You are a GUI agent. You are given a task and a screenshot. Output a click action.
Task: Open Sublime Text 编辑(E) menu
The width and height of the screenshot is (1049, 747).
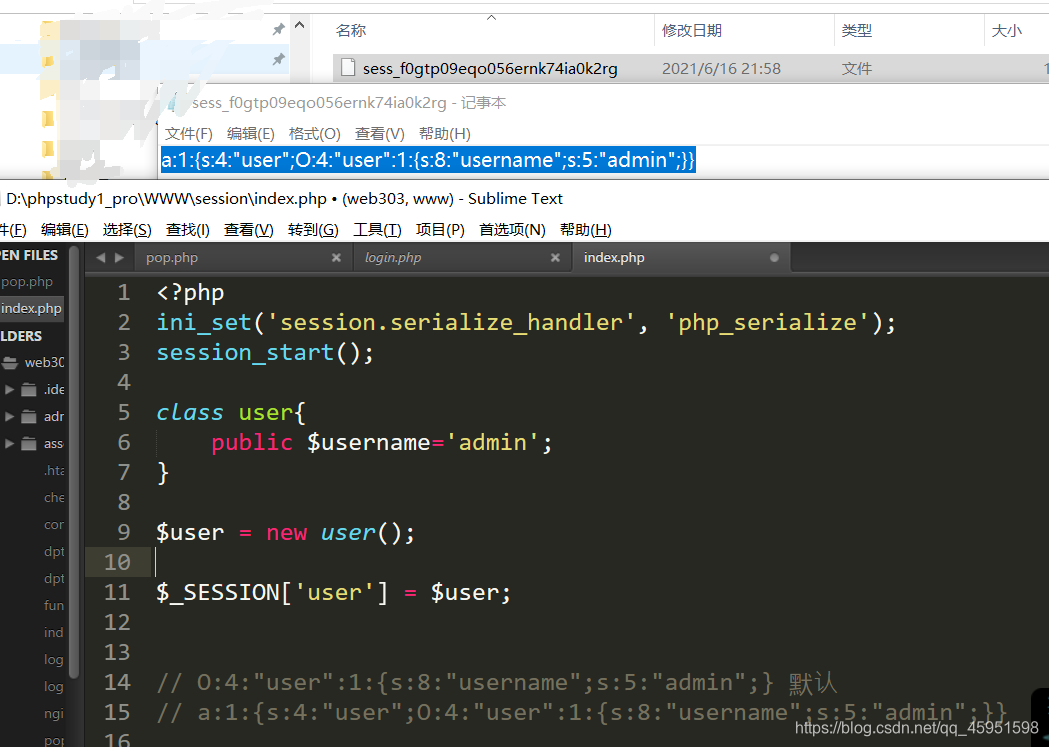tap(64, 230)
